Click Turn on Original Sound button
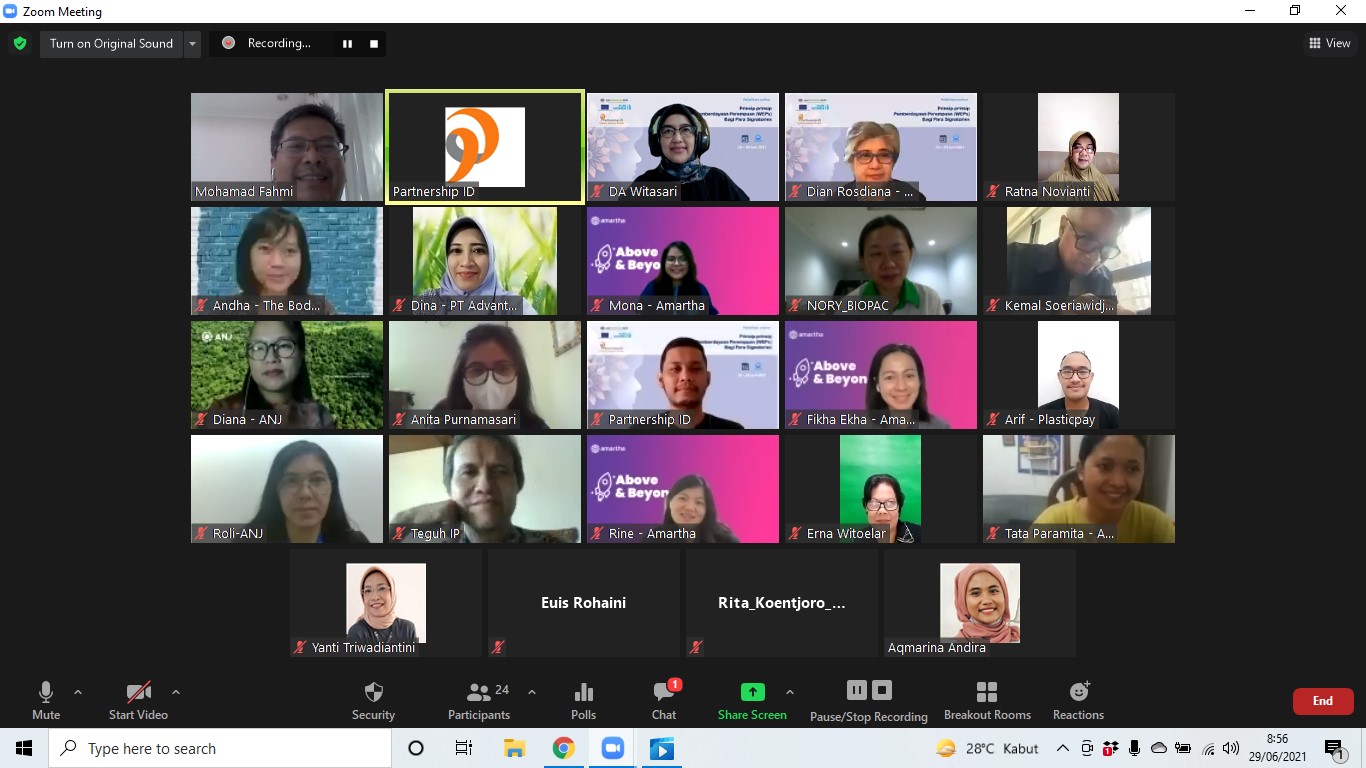Screen dimensions: 1366x768 pos(111,43)
